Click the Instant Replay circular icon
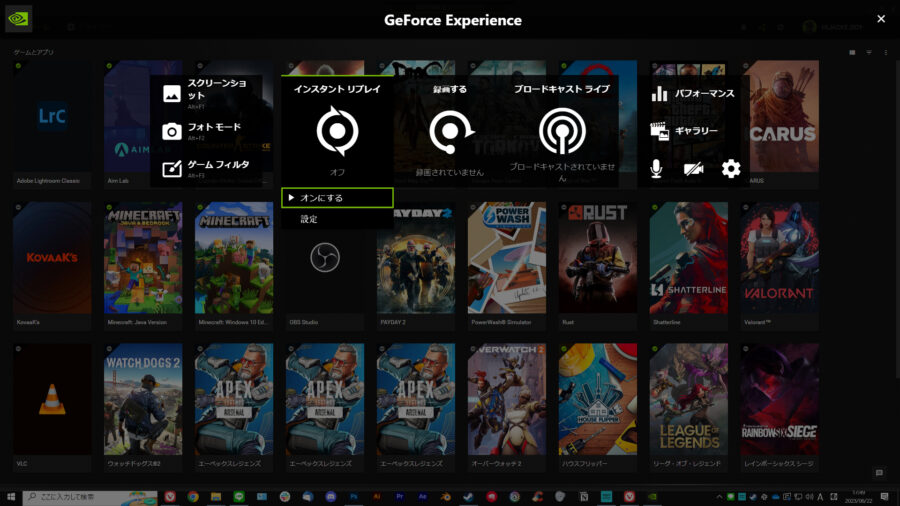 pyautogui.click(x=338, y=131)
